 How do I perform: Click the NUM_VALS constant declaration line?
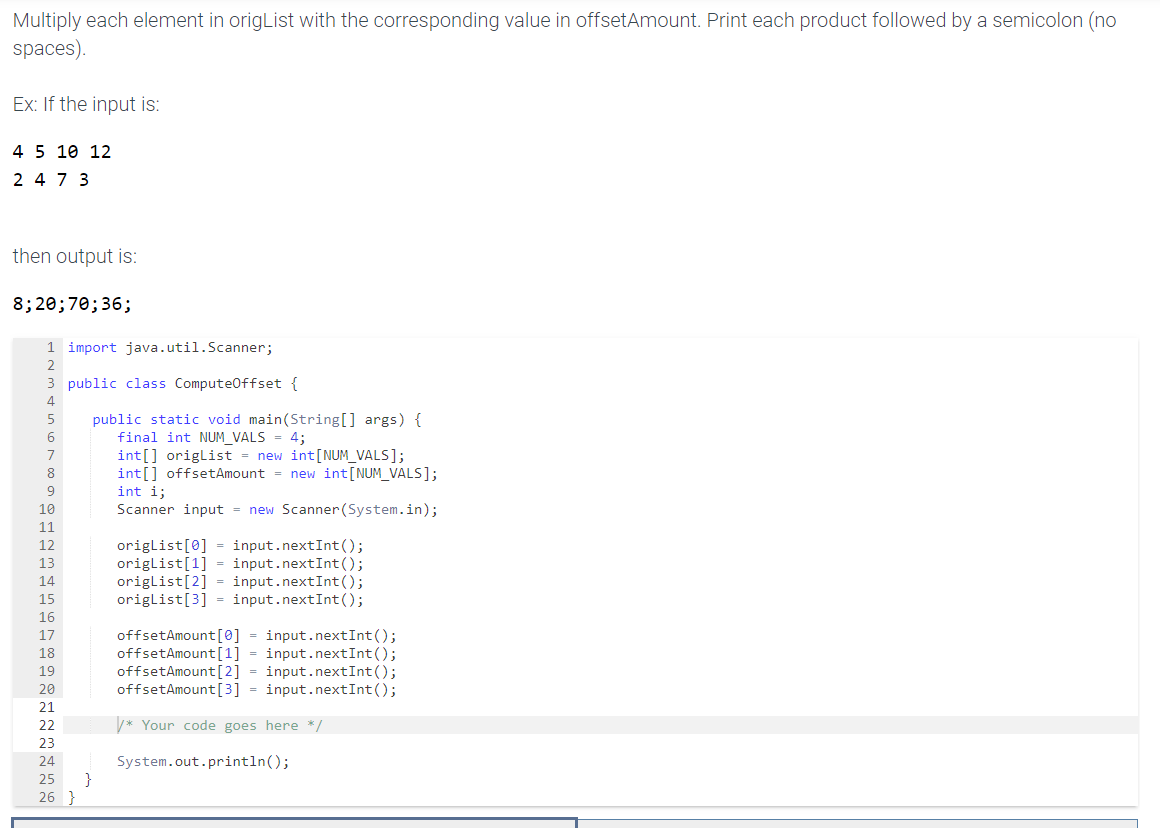pos(210,437)
